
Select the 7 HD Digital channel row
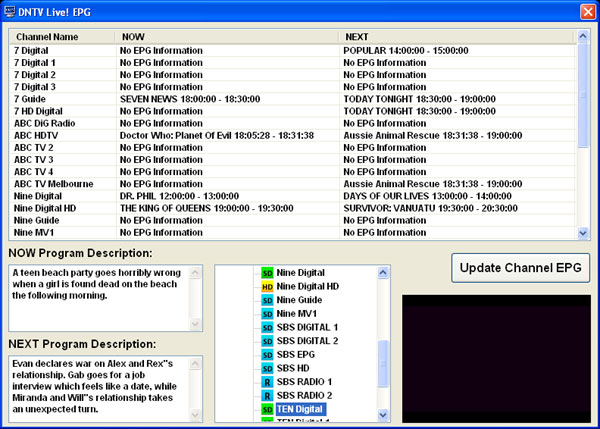tap(293, 111)
